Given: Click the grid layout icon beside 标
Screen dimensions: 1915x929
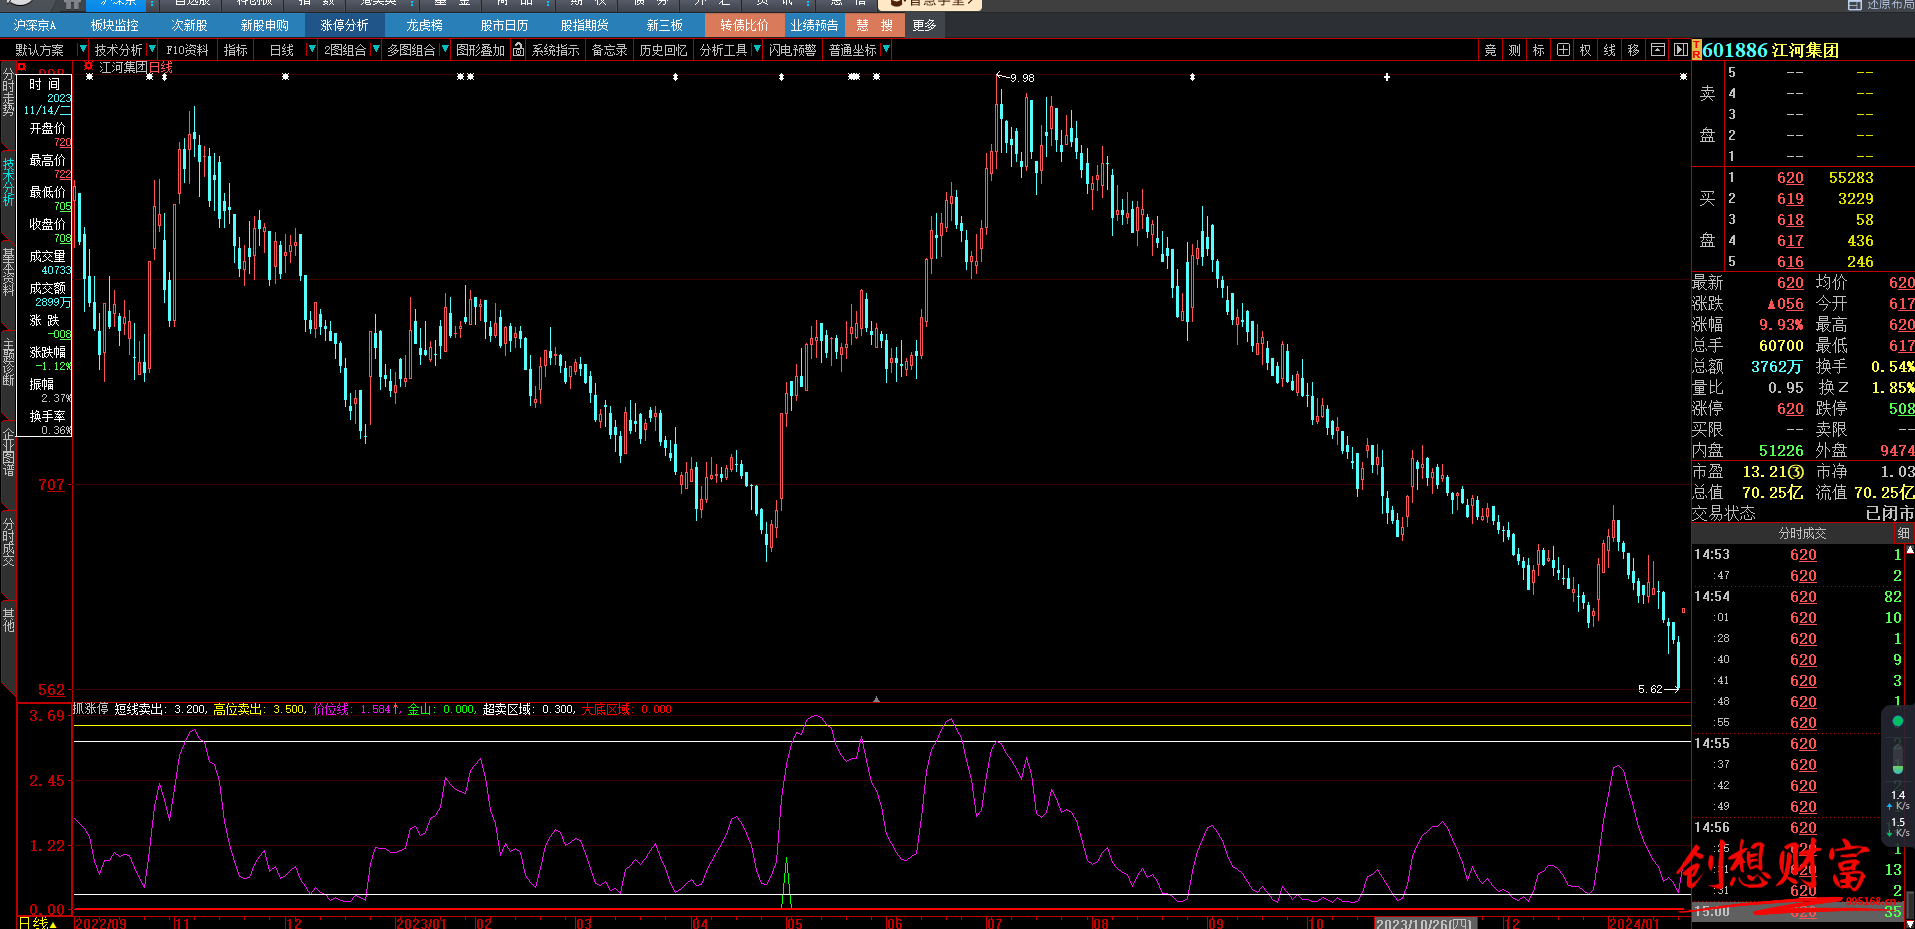Looking at the screenshot, I should coord(1563,50).
